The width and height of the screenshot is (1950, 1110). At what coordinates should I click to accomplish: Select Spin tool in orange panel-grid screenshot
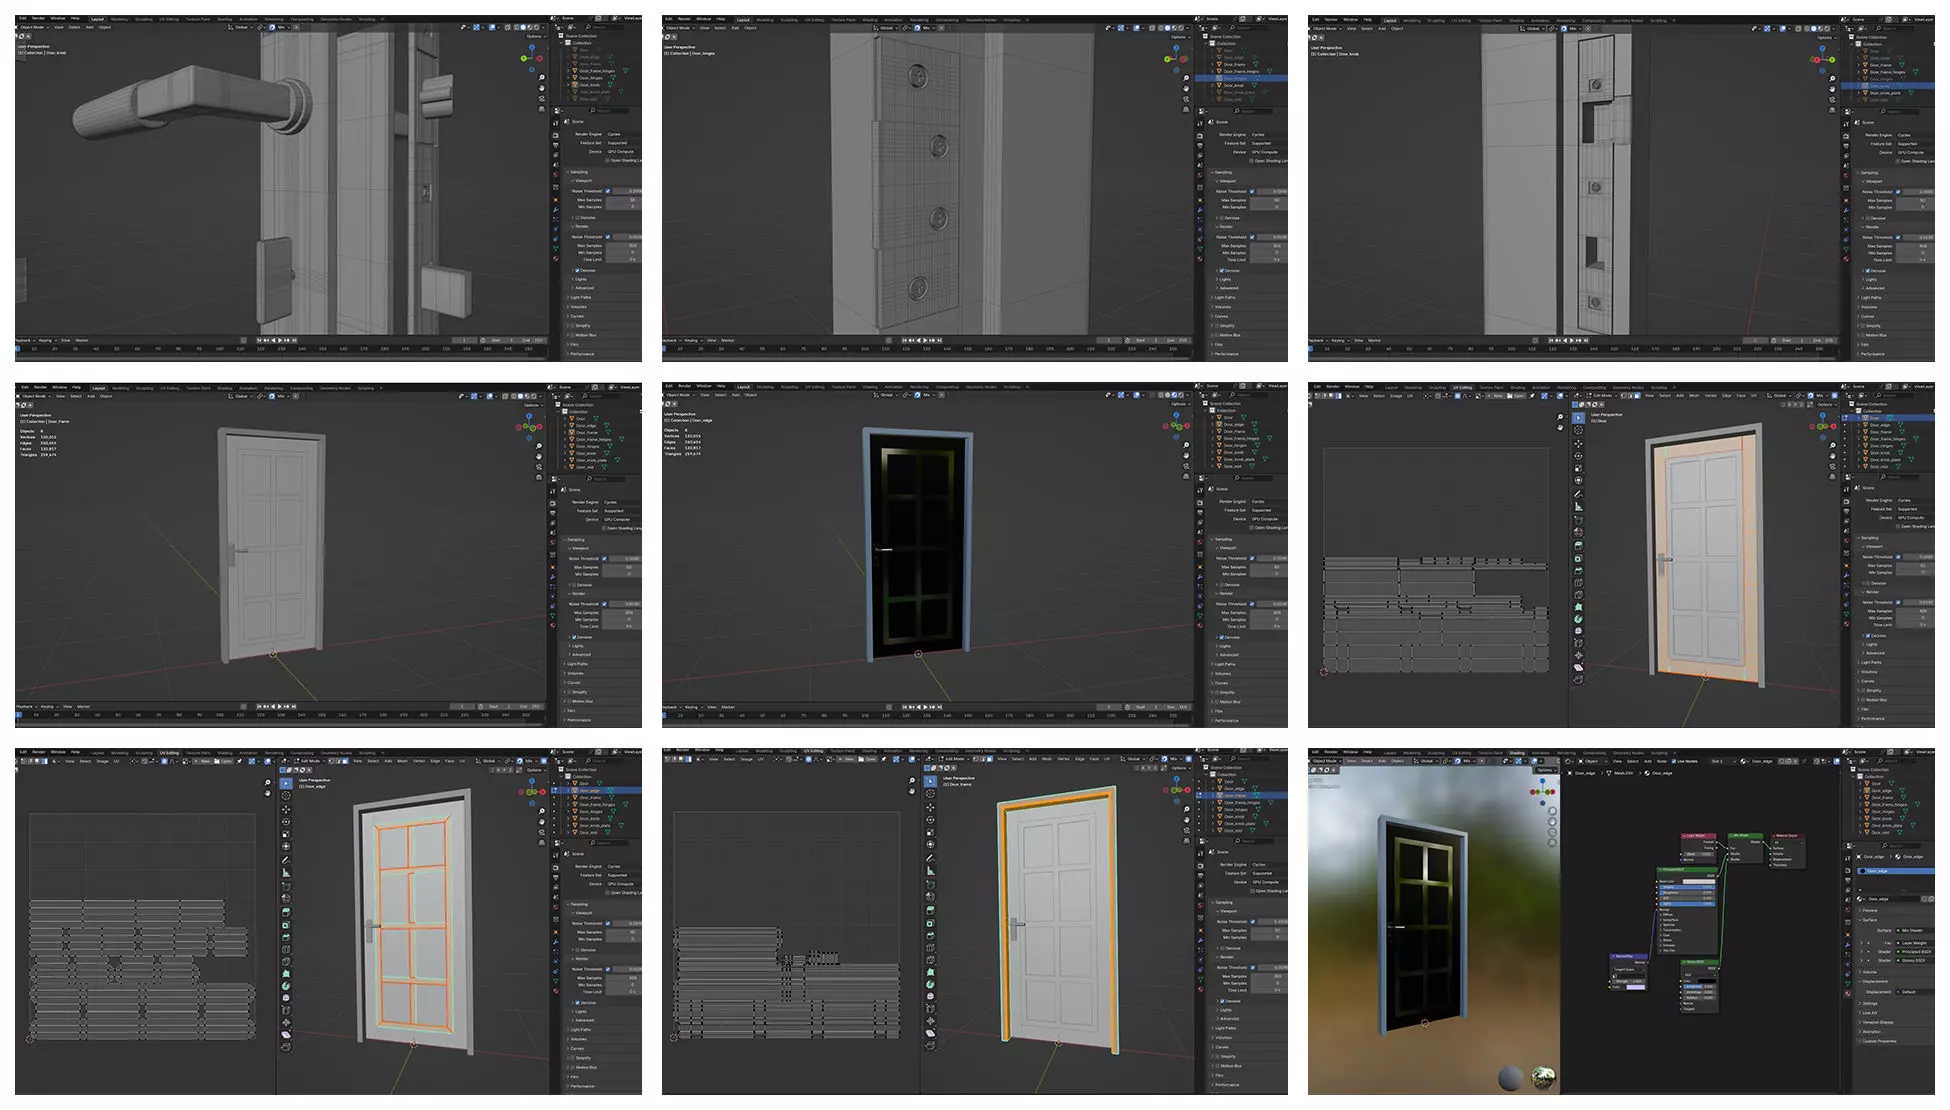[286, 985]
